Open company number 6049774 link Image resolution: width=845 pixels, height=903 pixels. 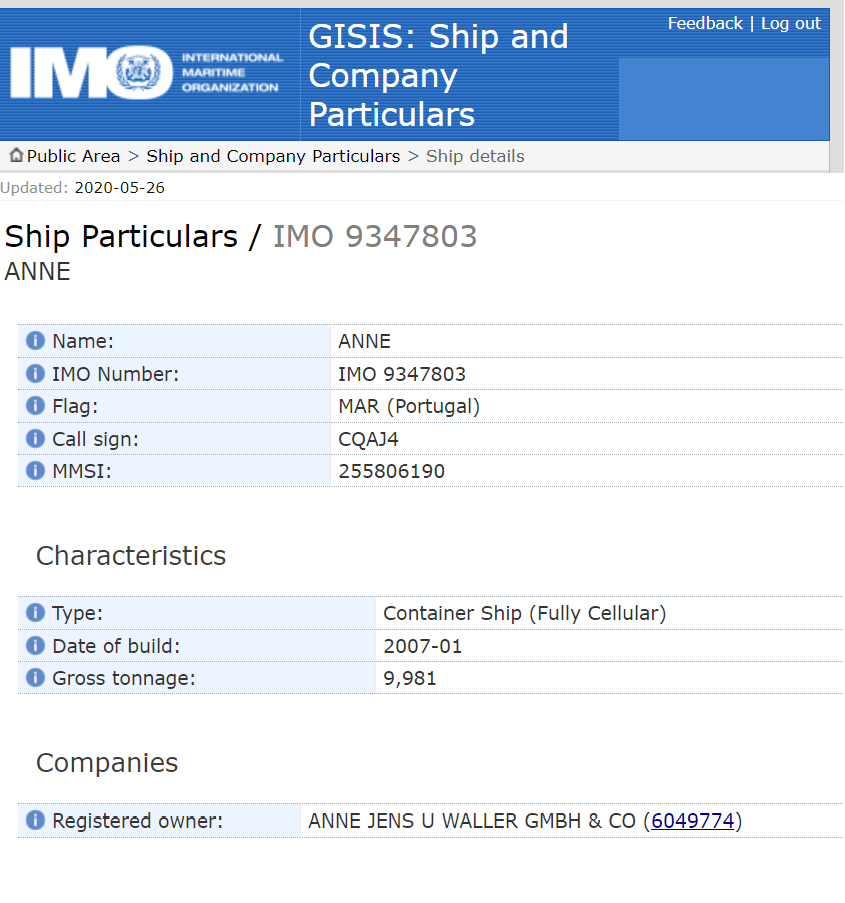[x=693, y=821]
